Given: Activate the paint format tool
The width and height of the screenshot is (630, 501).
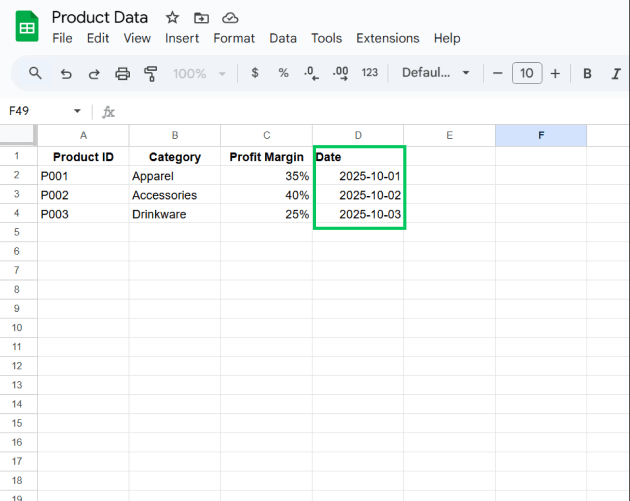Looking at the screenshot, I should (x=151, y=73).
